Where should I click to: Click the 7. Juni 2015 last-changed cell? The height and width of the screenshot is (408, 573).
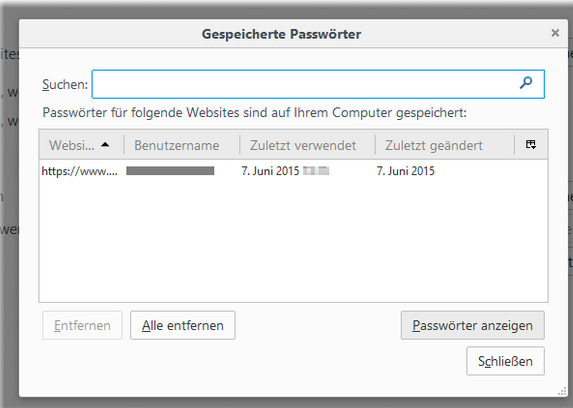[406, 171]
